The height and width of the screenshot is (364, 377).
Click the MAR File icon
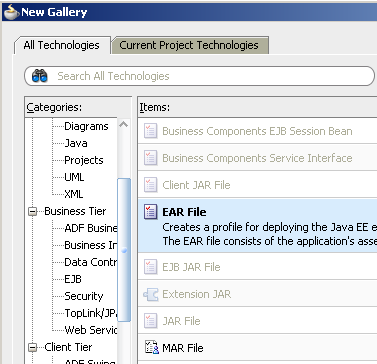pos(152,347)
